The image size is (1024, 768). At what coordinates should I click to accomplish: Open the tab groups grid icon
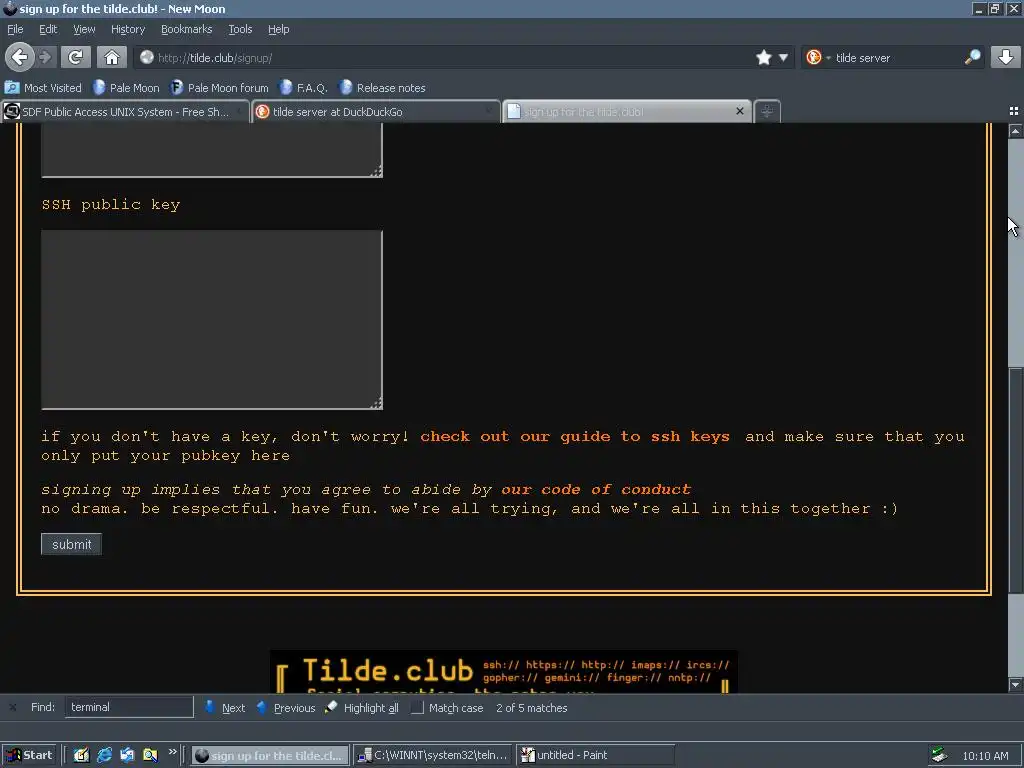pos(1014,112)
